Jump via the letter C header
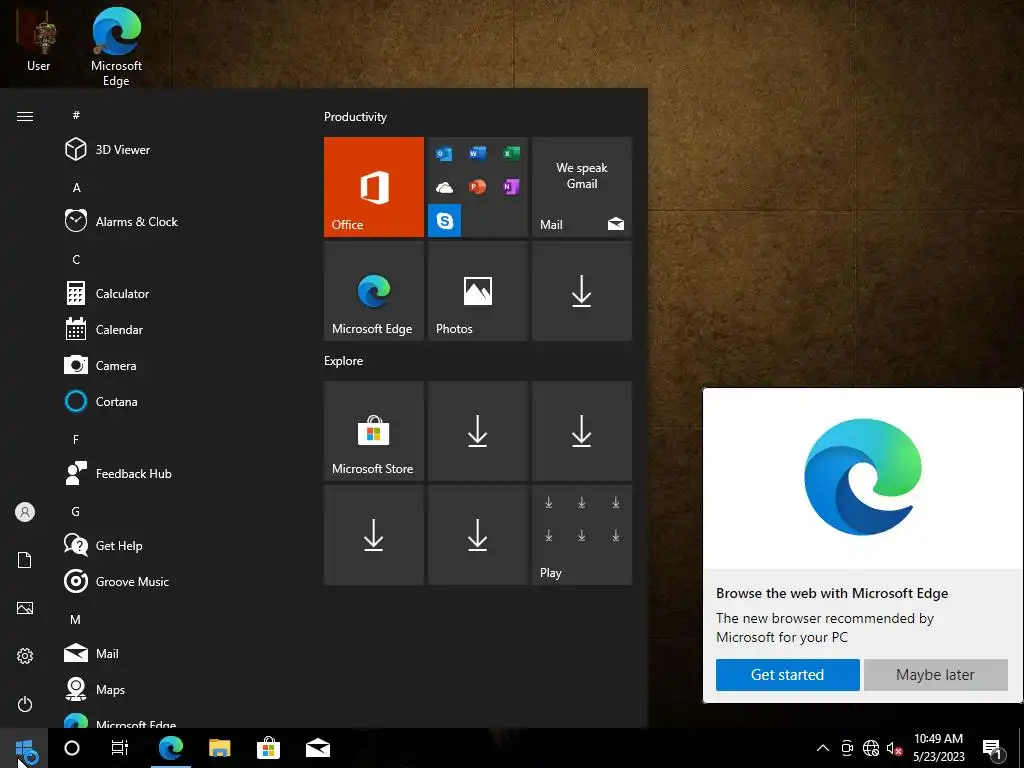 click(x=76, y=259)
